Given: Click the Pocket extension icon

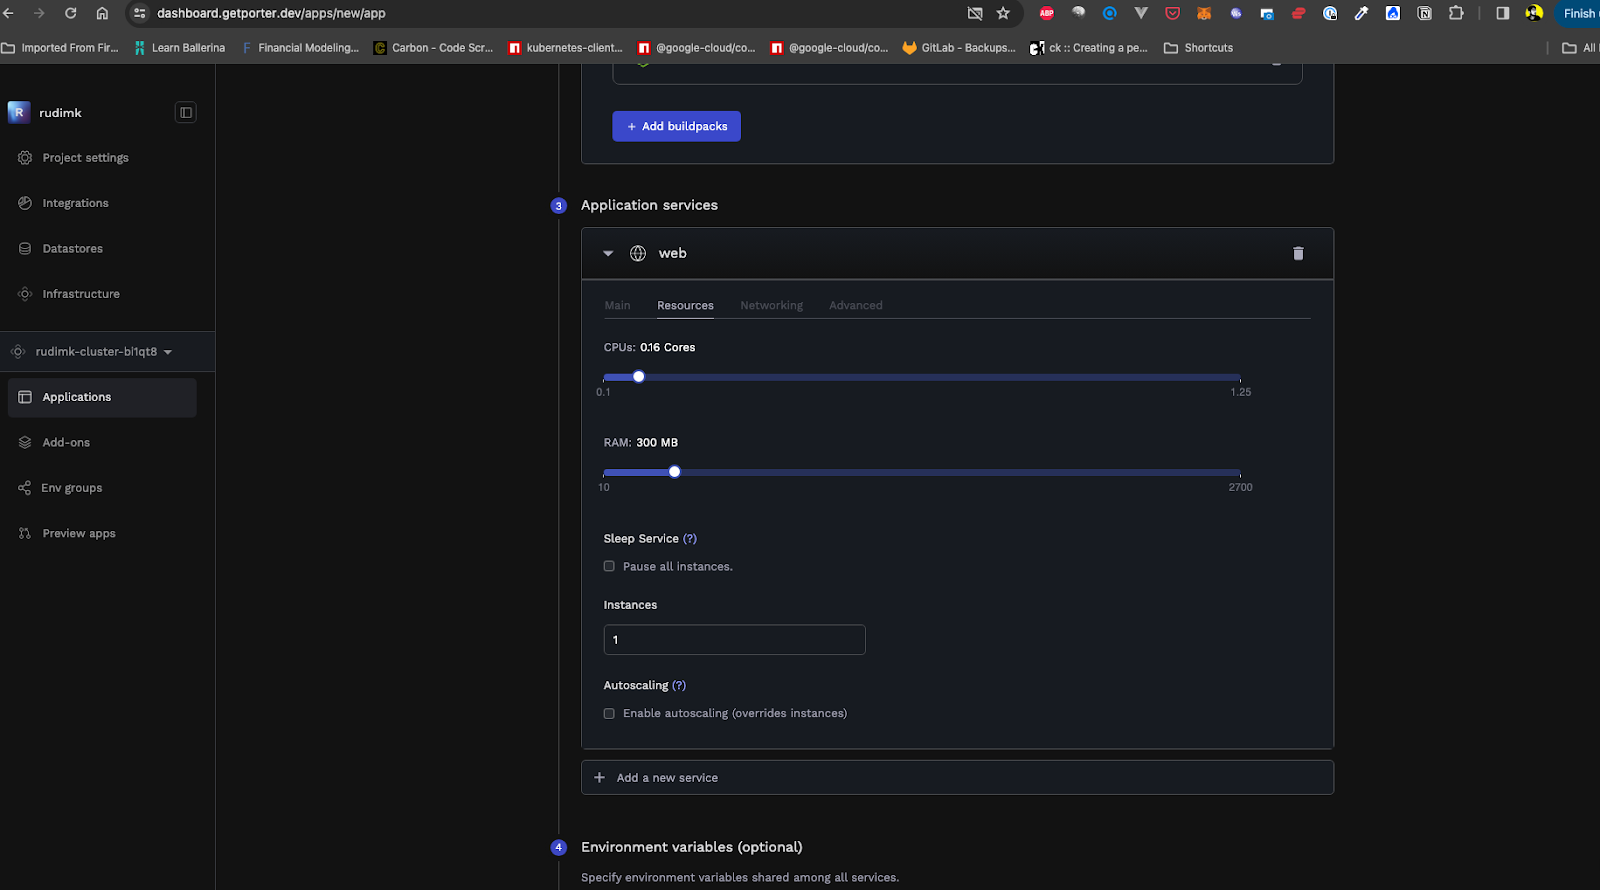Looking at the screenshot, I should pos(1172,13).
